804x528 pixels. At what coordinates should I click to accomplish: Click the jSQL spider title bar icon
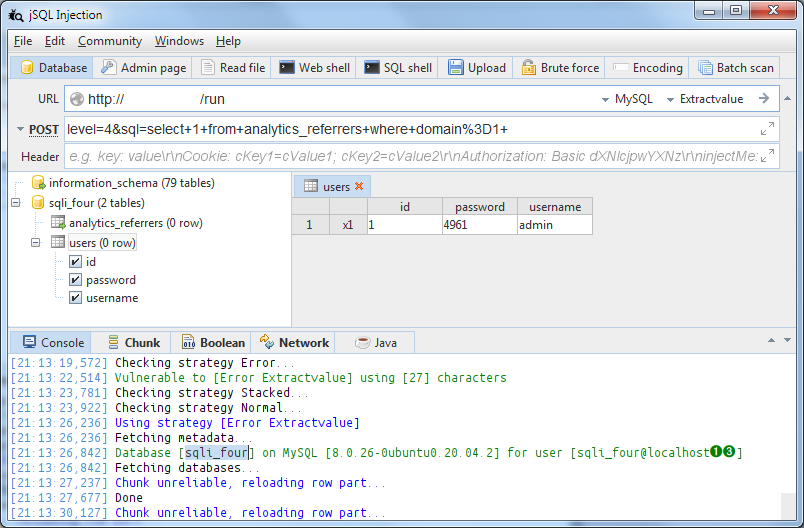pos(16,15)
